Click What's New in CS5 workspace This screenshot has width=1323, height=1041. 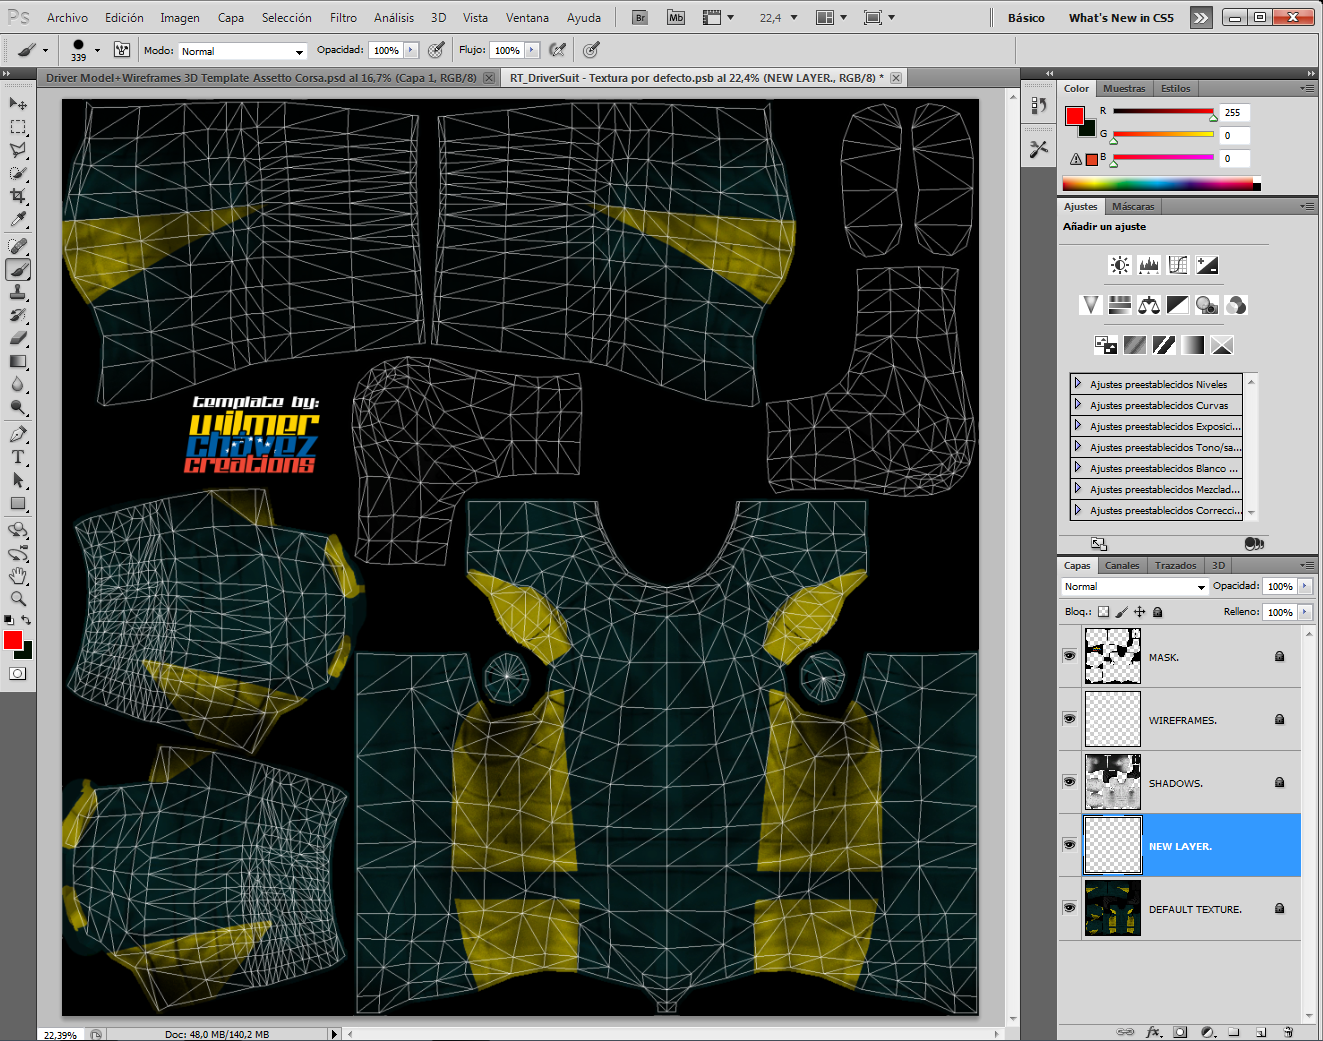coord(1121,18)
